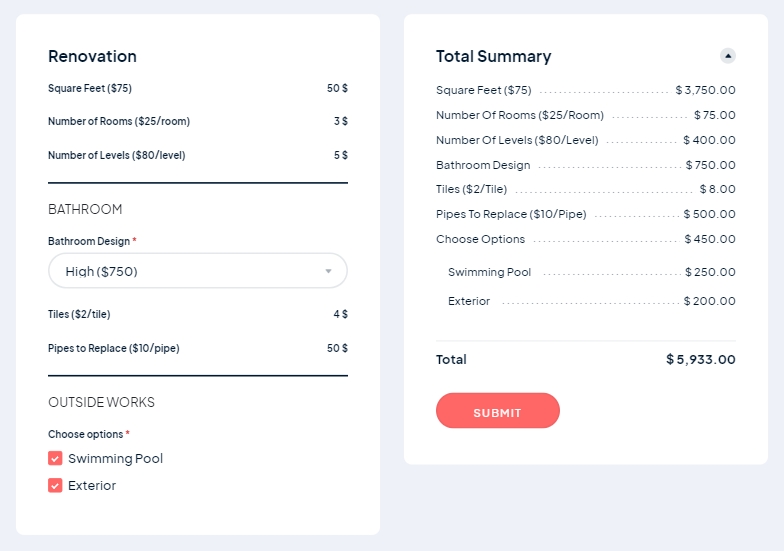Click the Choose Options summary row

(x=585, y=239)
